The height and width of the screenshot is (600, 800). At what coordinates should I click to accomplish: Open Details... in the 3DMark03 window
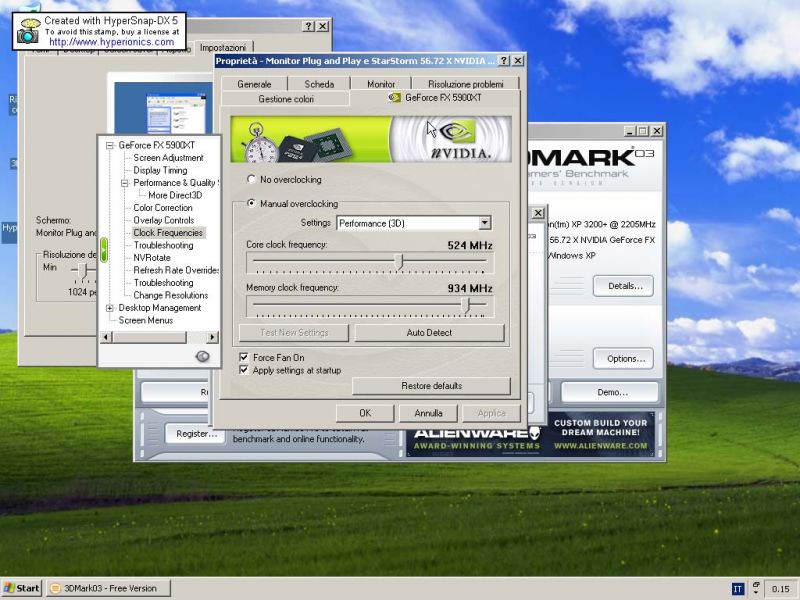[x=623, y=286]
